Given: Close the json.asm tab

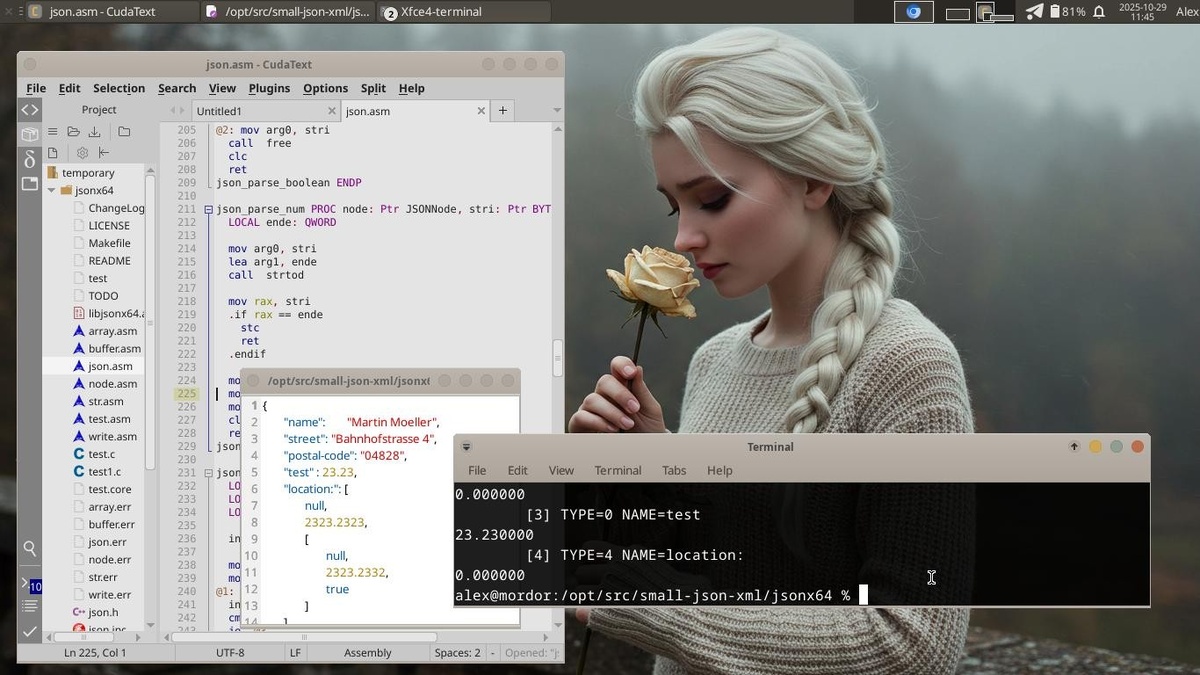Looking at the screenshot, I should 480,111.
